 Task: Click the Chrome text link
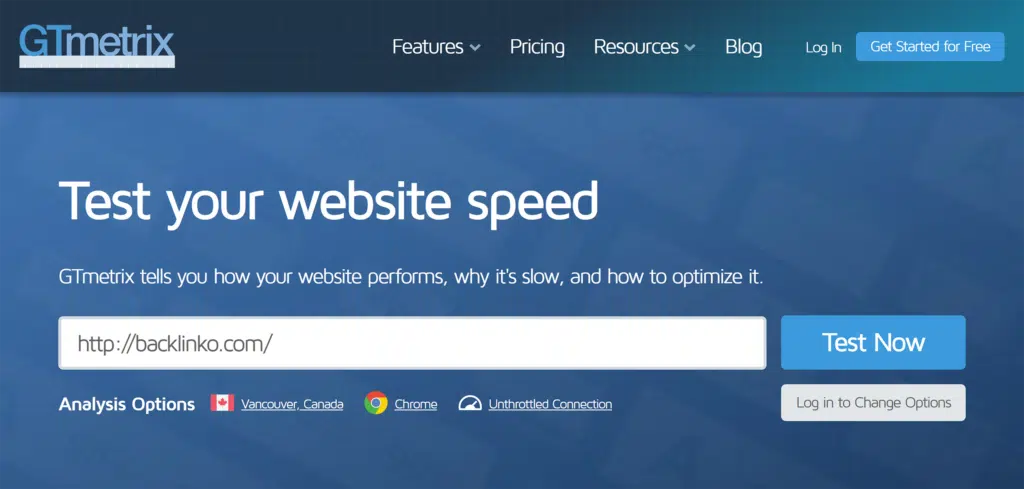(416, 404)
